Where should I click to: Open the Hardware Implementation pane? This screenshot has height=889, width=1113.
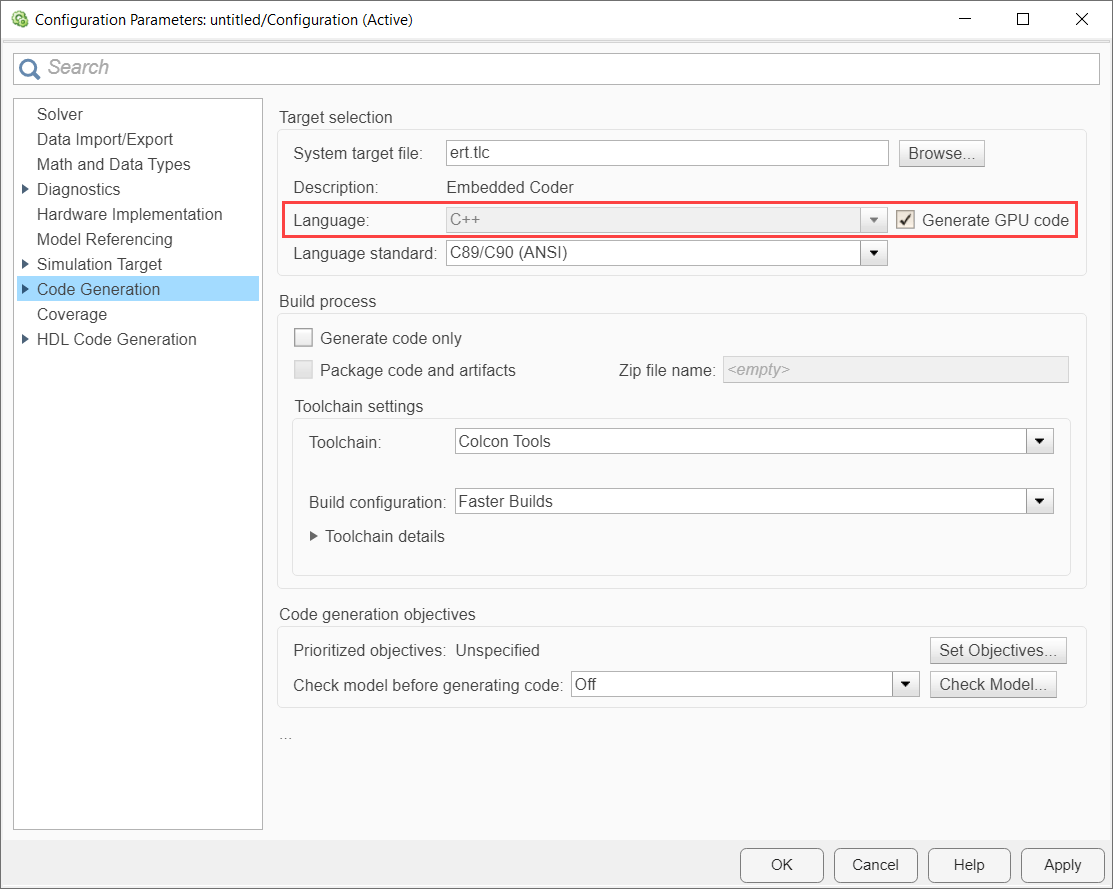point(129,214)
